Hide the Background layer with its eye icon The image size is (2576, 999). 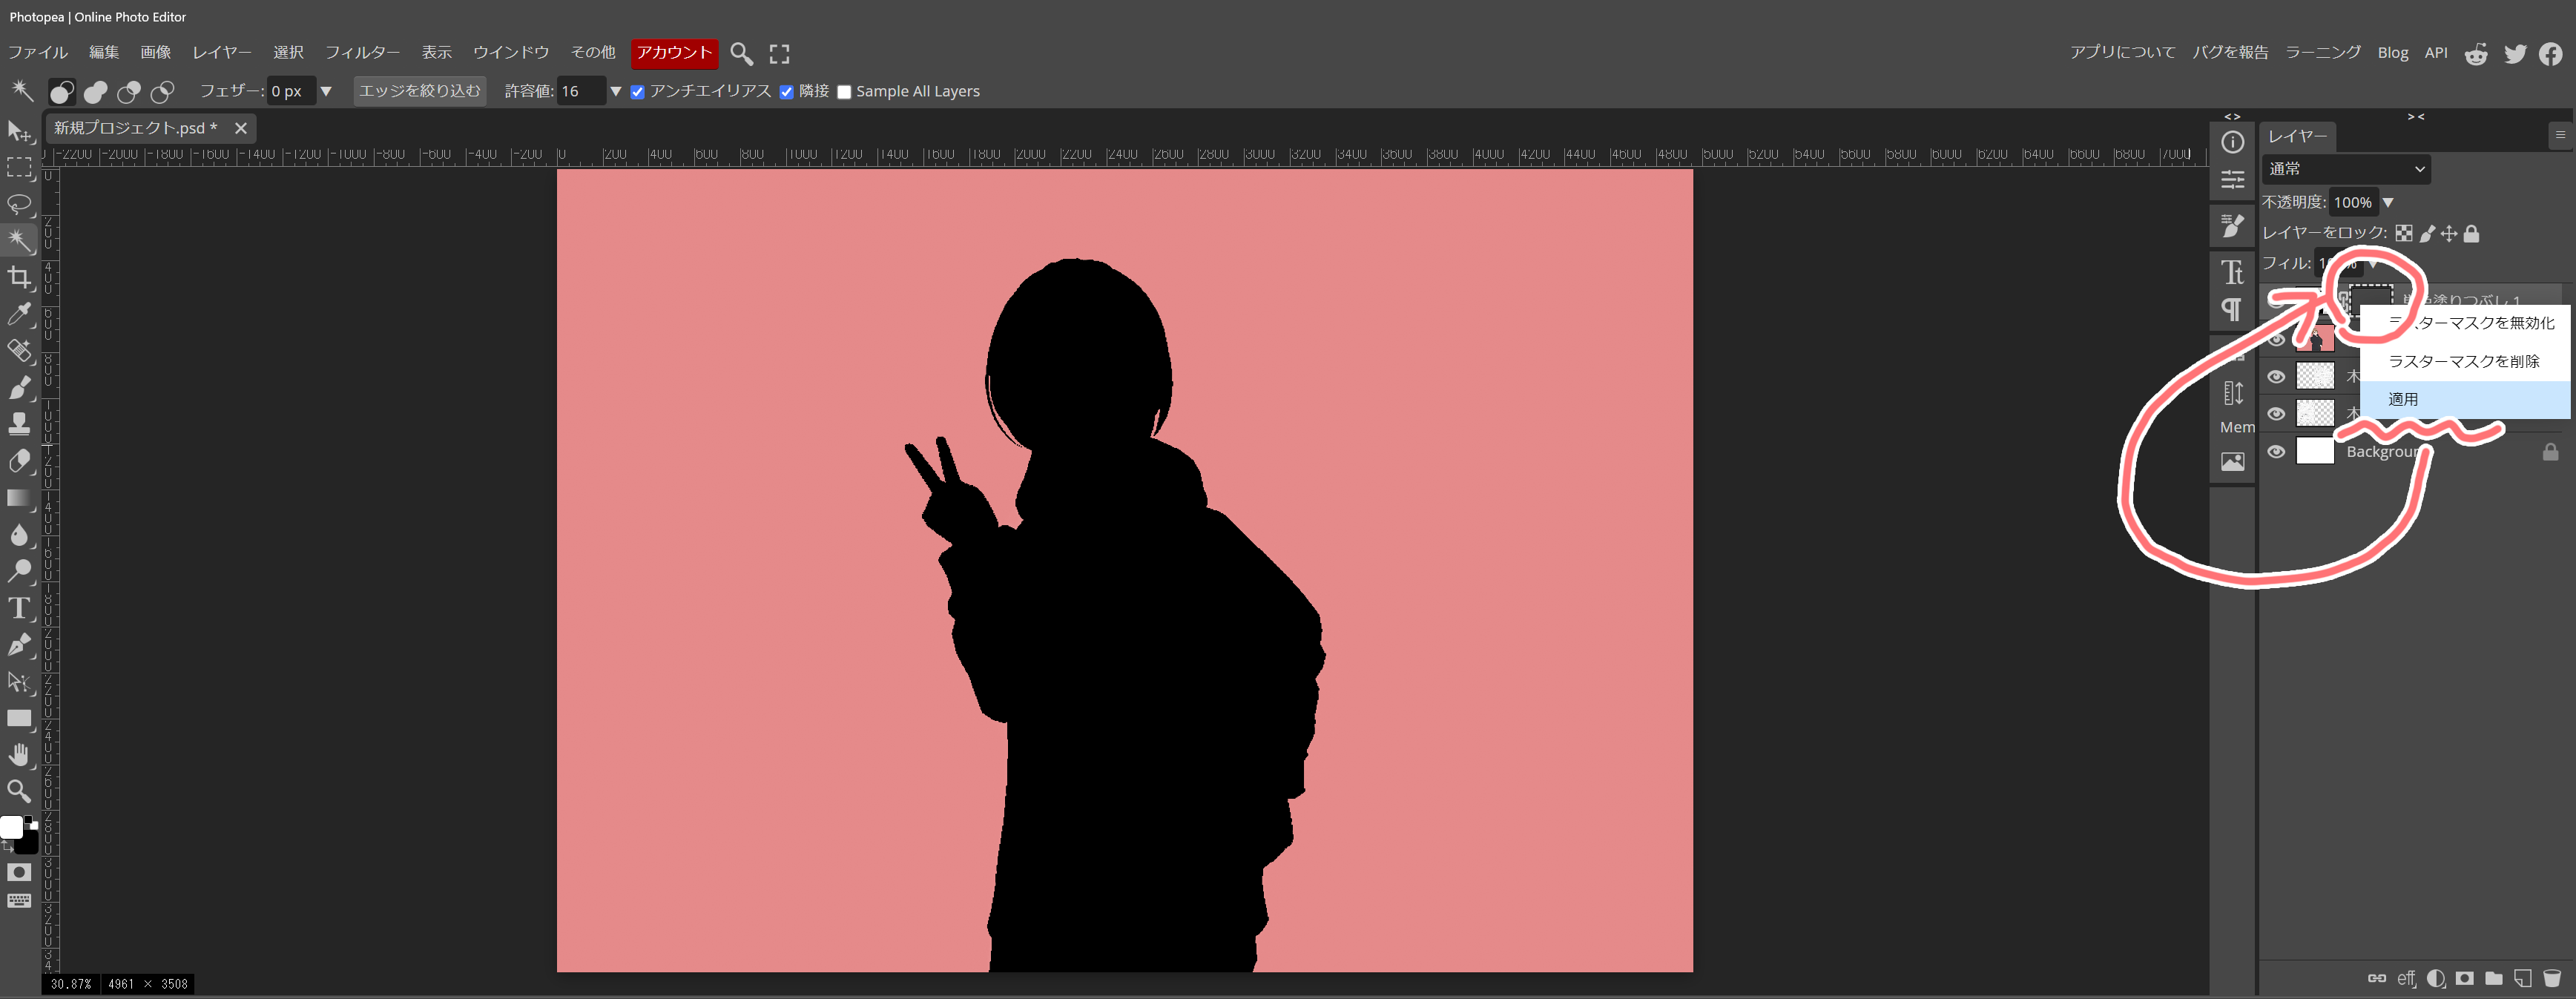[2276, 451]
